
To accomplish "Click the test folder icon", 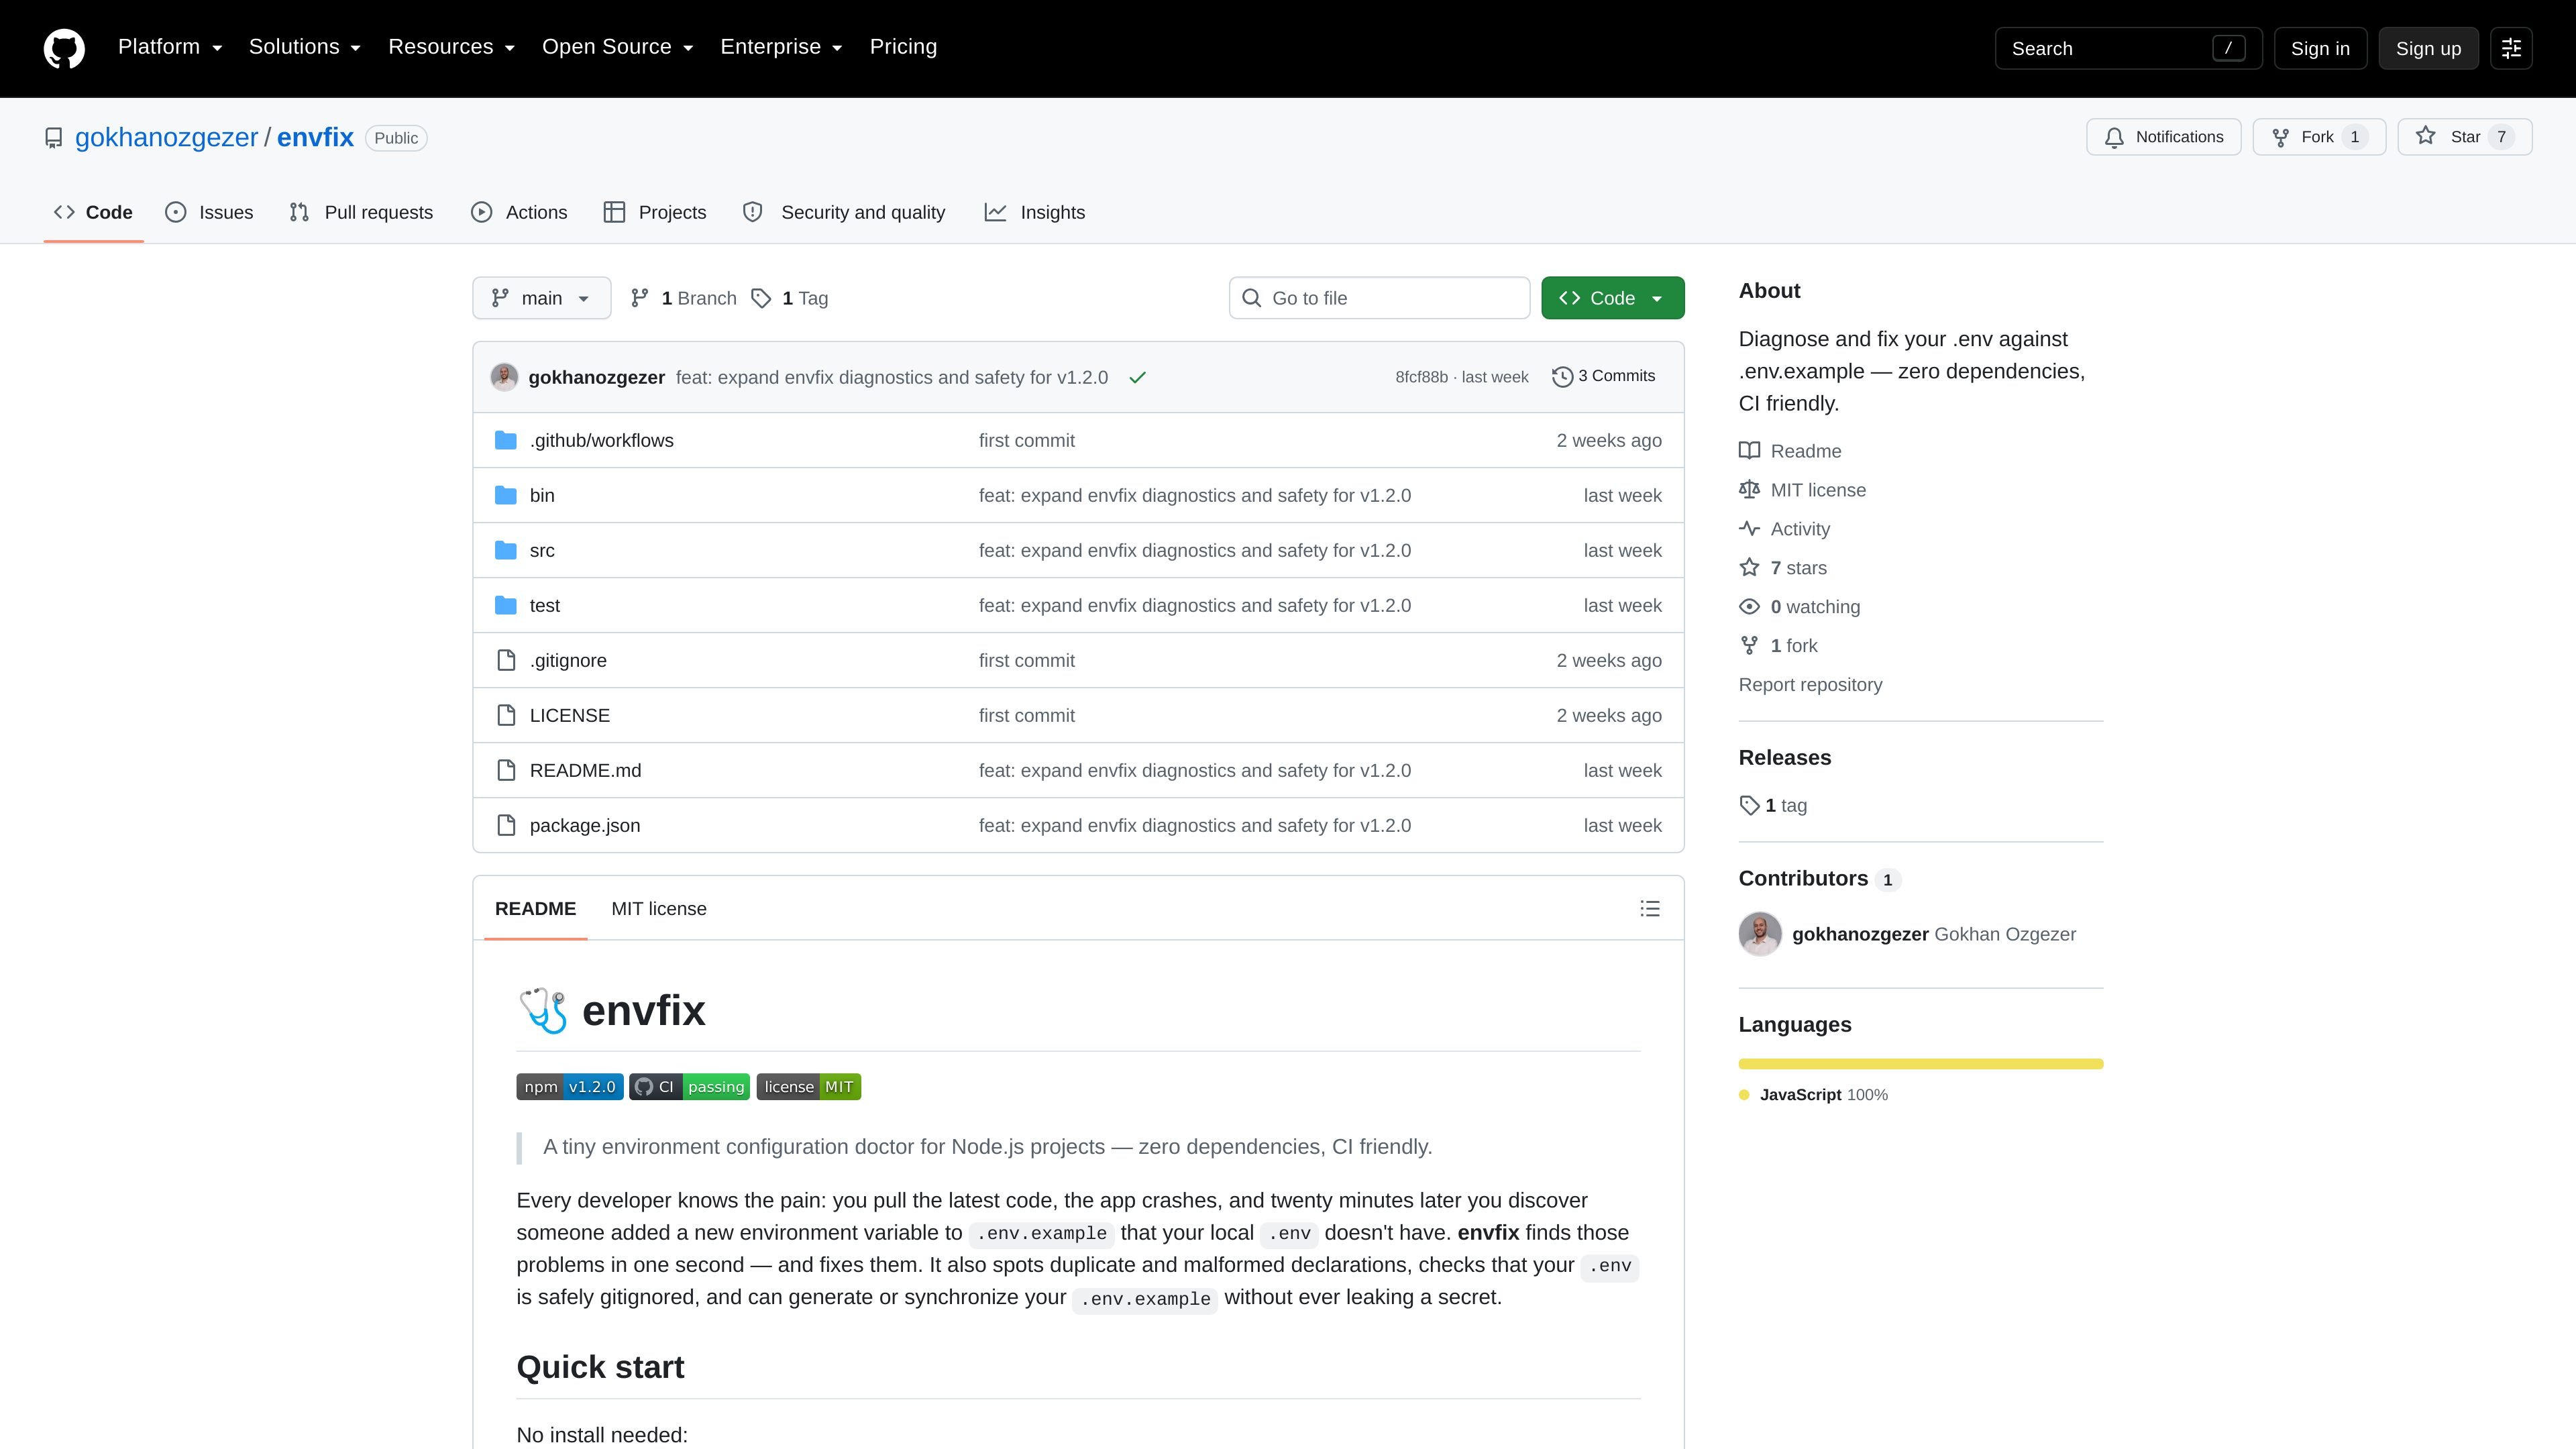I will click(506, 605).
